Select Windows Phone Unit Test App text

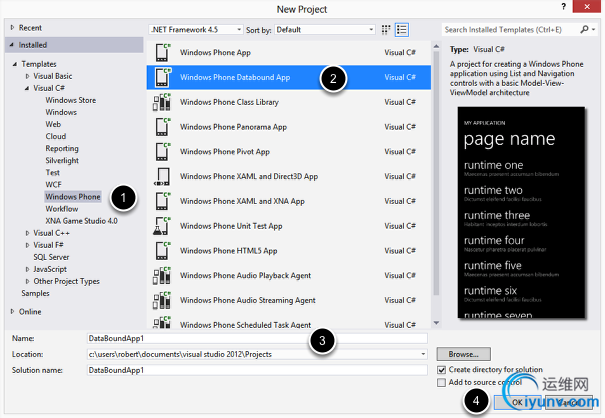click(231, 226)
